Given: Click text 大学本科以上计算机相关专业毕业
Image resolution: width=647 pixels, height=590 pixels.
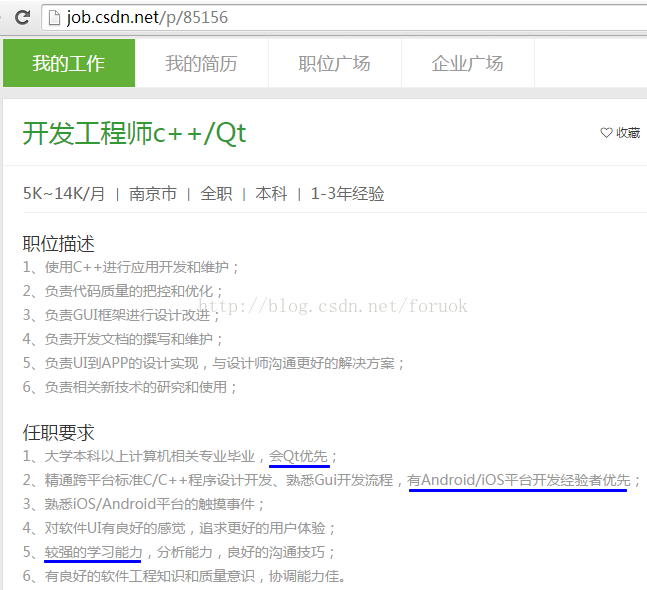Looking at the screenshot, I should 150,456.
